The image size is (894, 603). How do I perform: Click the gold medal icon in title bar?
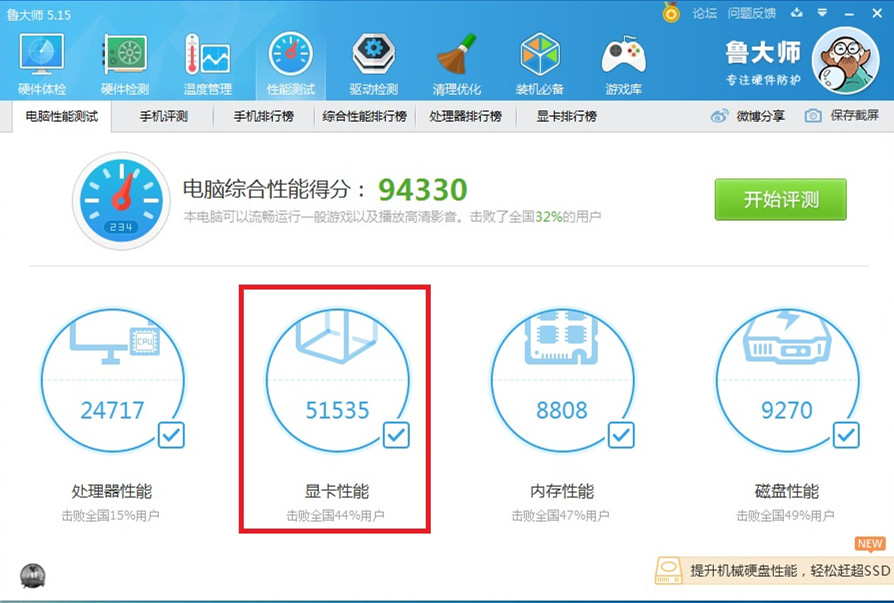click(671, 12)
